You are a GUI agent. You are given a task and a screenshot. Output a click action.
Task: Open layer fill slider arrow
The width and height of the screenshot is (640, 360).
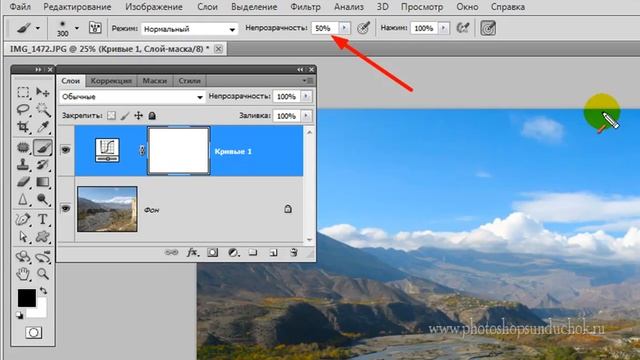point(306,116)
